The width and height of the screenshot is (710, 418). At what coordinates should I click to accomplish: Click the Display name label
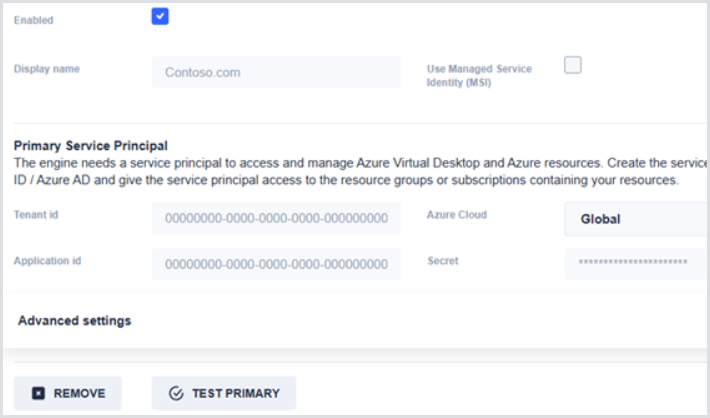pyautogui.click(x=47, y=69)
